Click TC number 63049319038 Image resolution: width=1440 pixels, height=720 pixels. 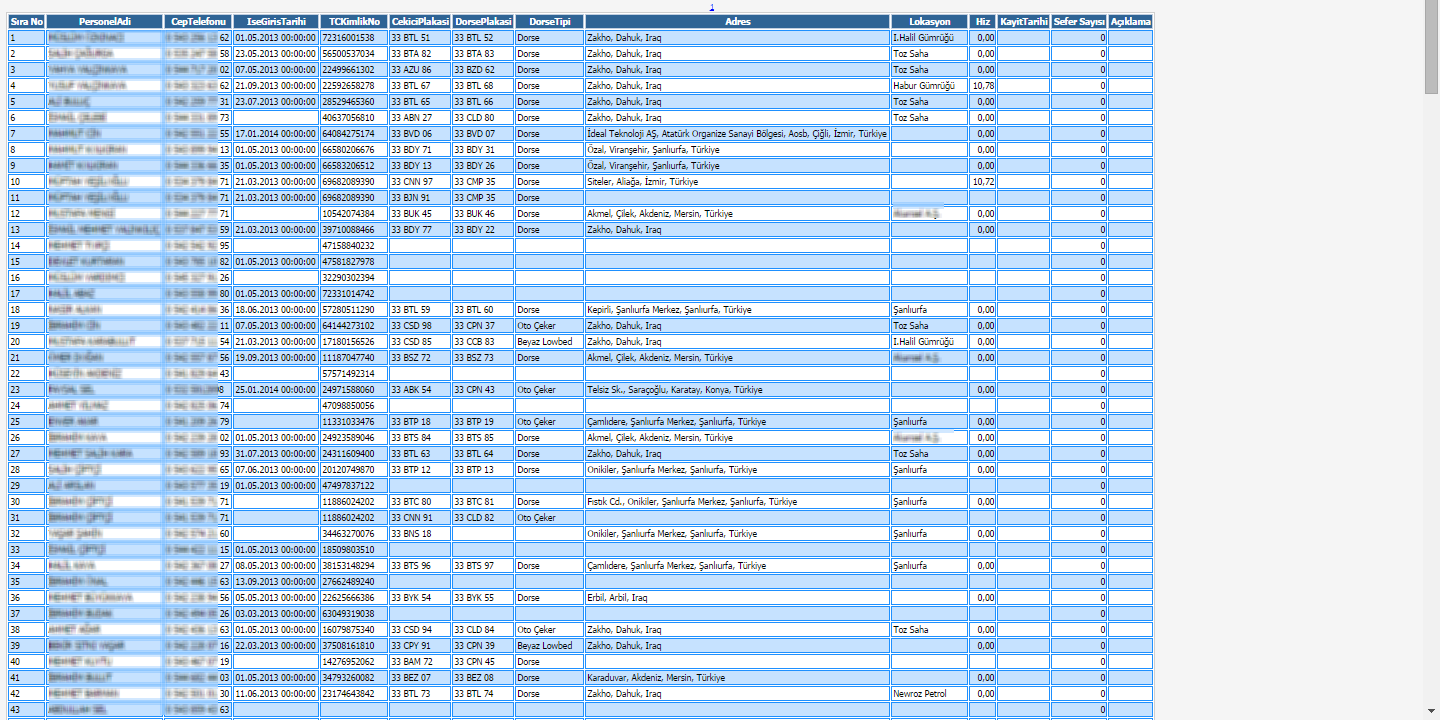coord(354,614)
